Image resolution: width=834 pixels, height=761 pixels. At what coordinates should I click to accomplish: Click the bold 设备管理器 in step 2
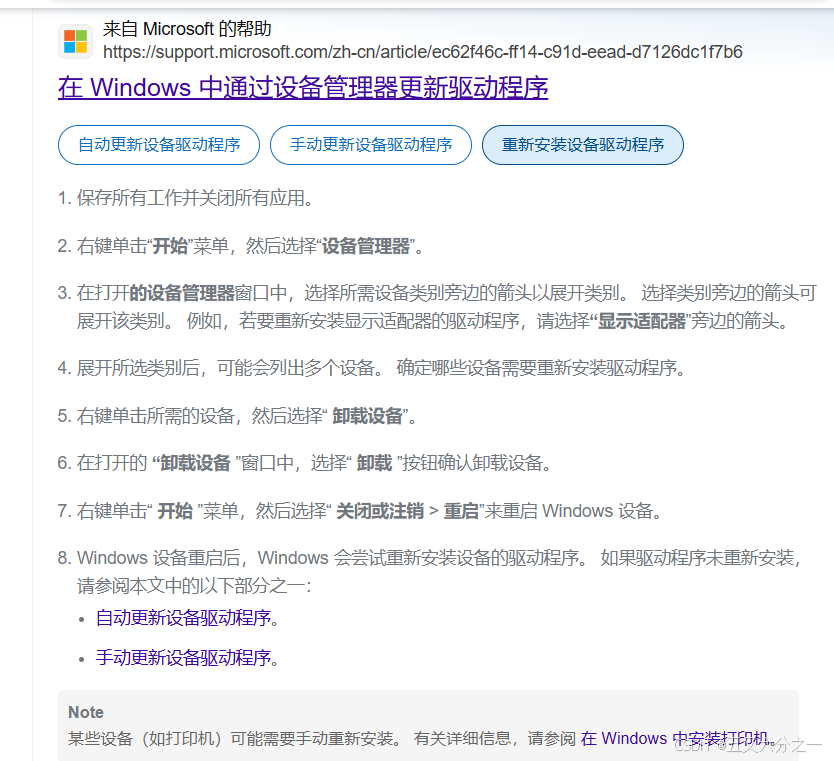coord(366,246)
